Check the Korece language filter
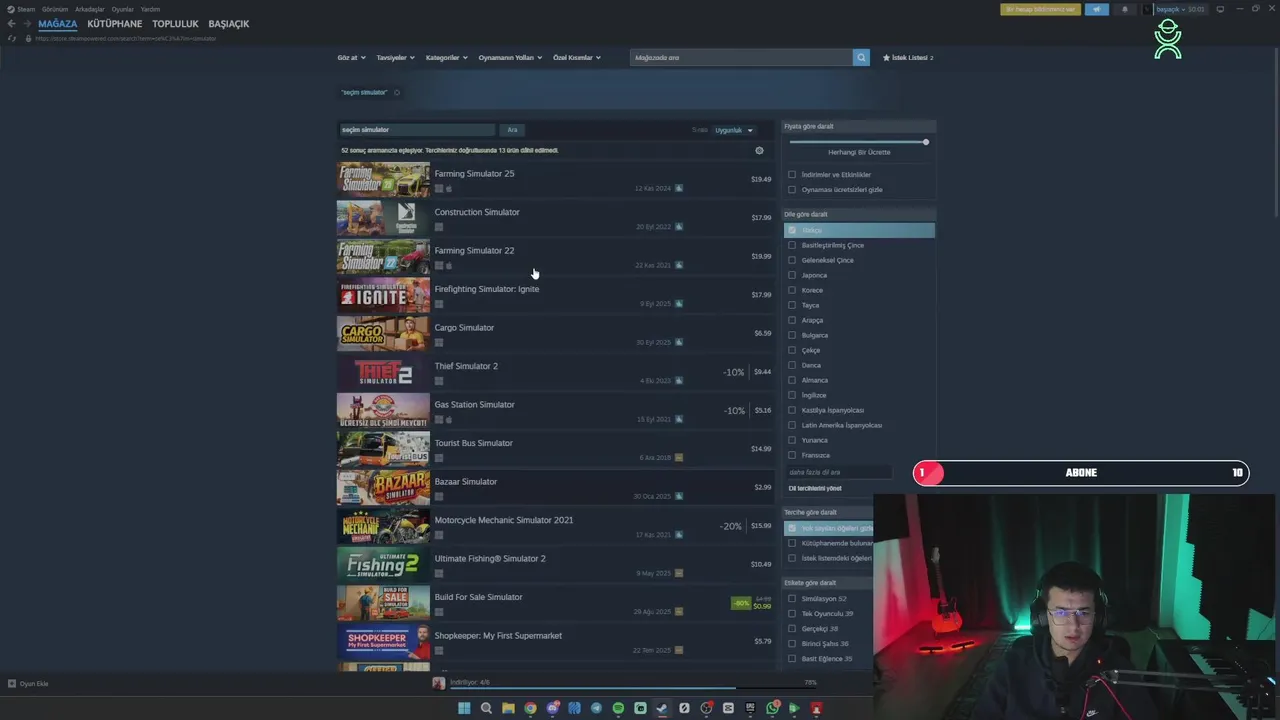Viewport: 1280px width, 720px height. pos(792,290)
